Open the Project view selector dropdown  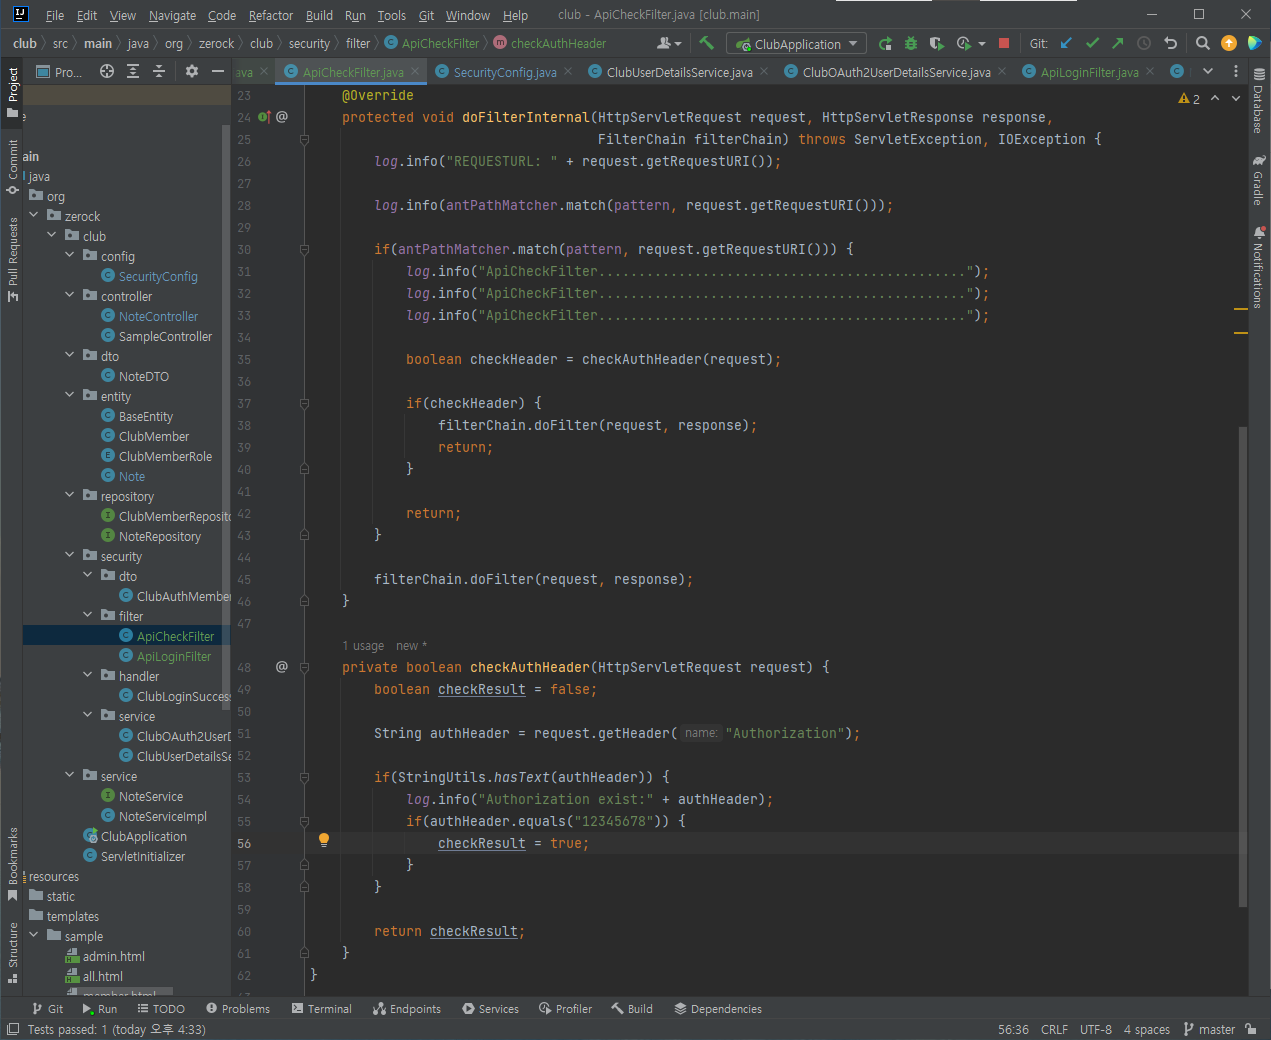coord(59,72)
